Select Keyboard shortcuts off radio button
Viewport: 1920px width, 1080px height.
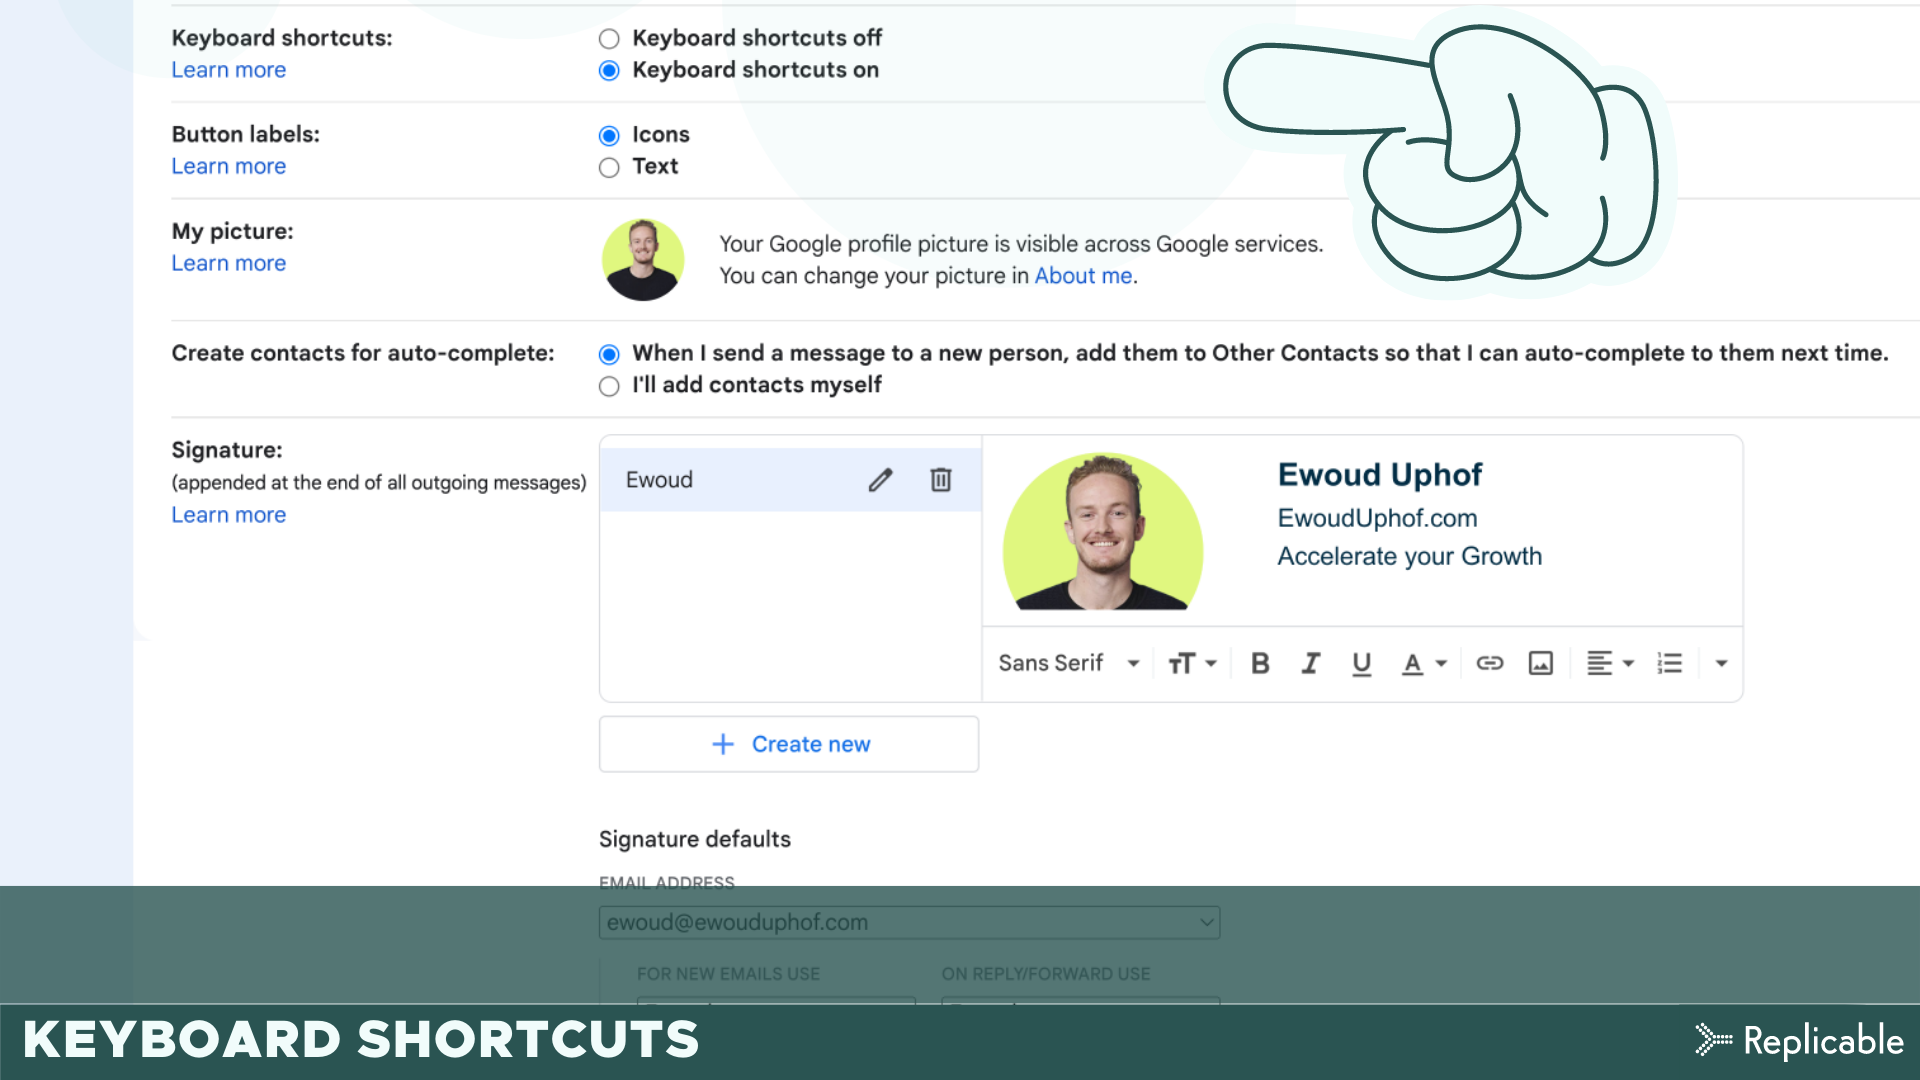(x=609, y=39)
